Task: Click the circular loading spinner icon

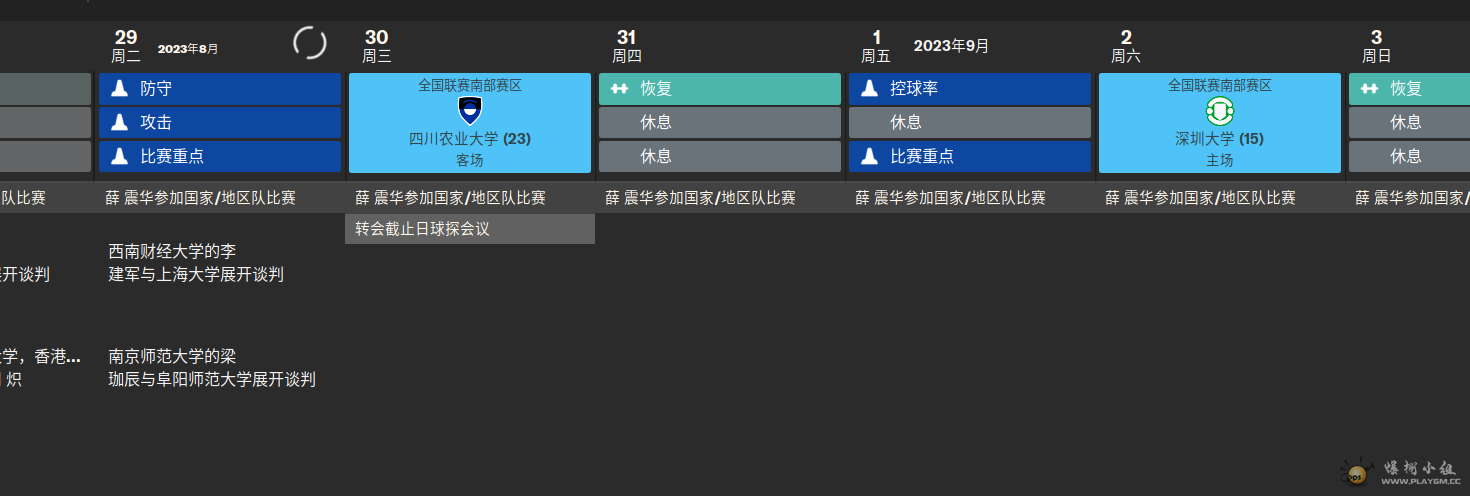Action: (309, 43)
